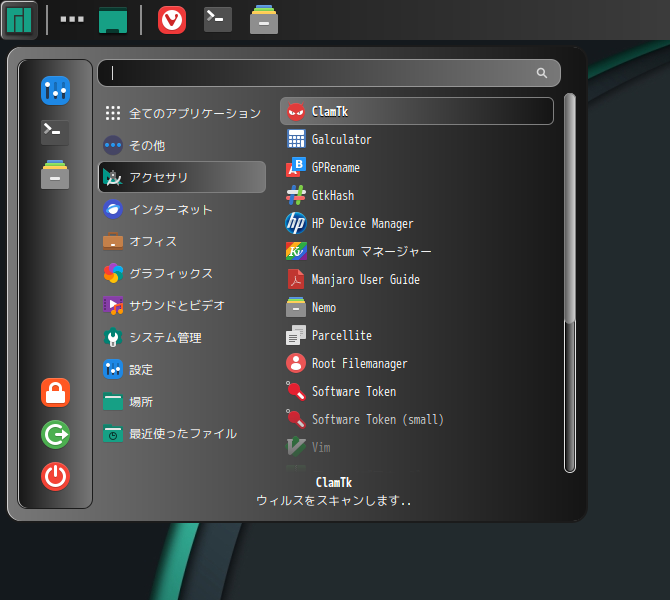Open Manjaro User Guide
This screenshot has height=600, width=670.
pyautogui.click(x=417, y=279)
